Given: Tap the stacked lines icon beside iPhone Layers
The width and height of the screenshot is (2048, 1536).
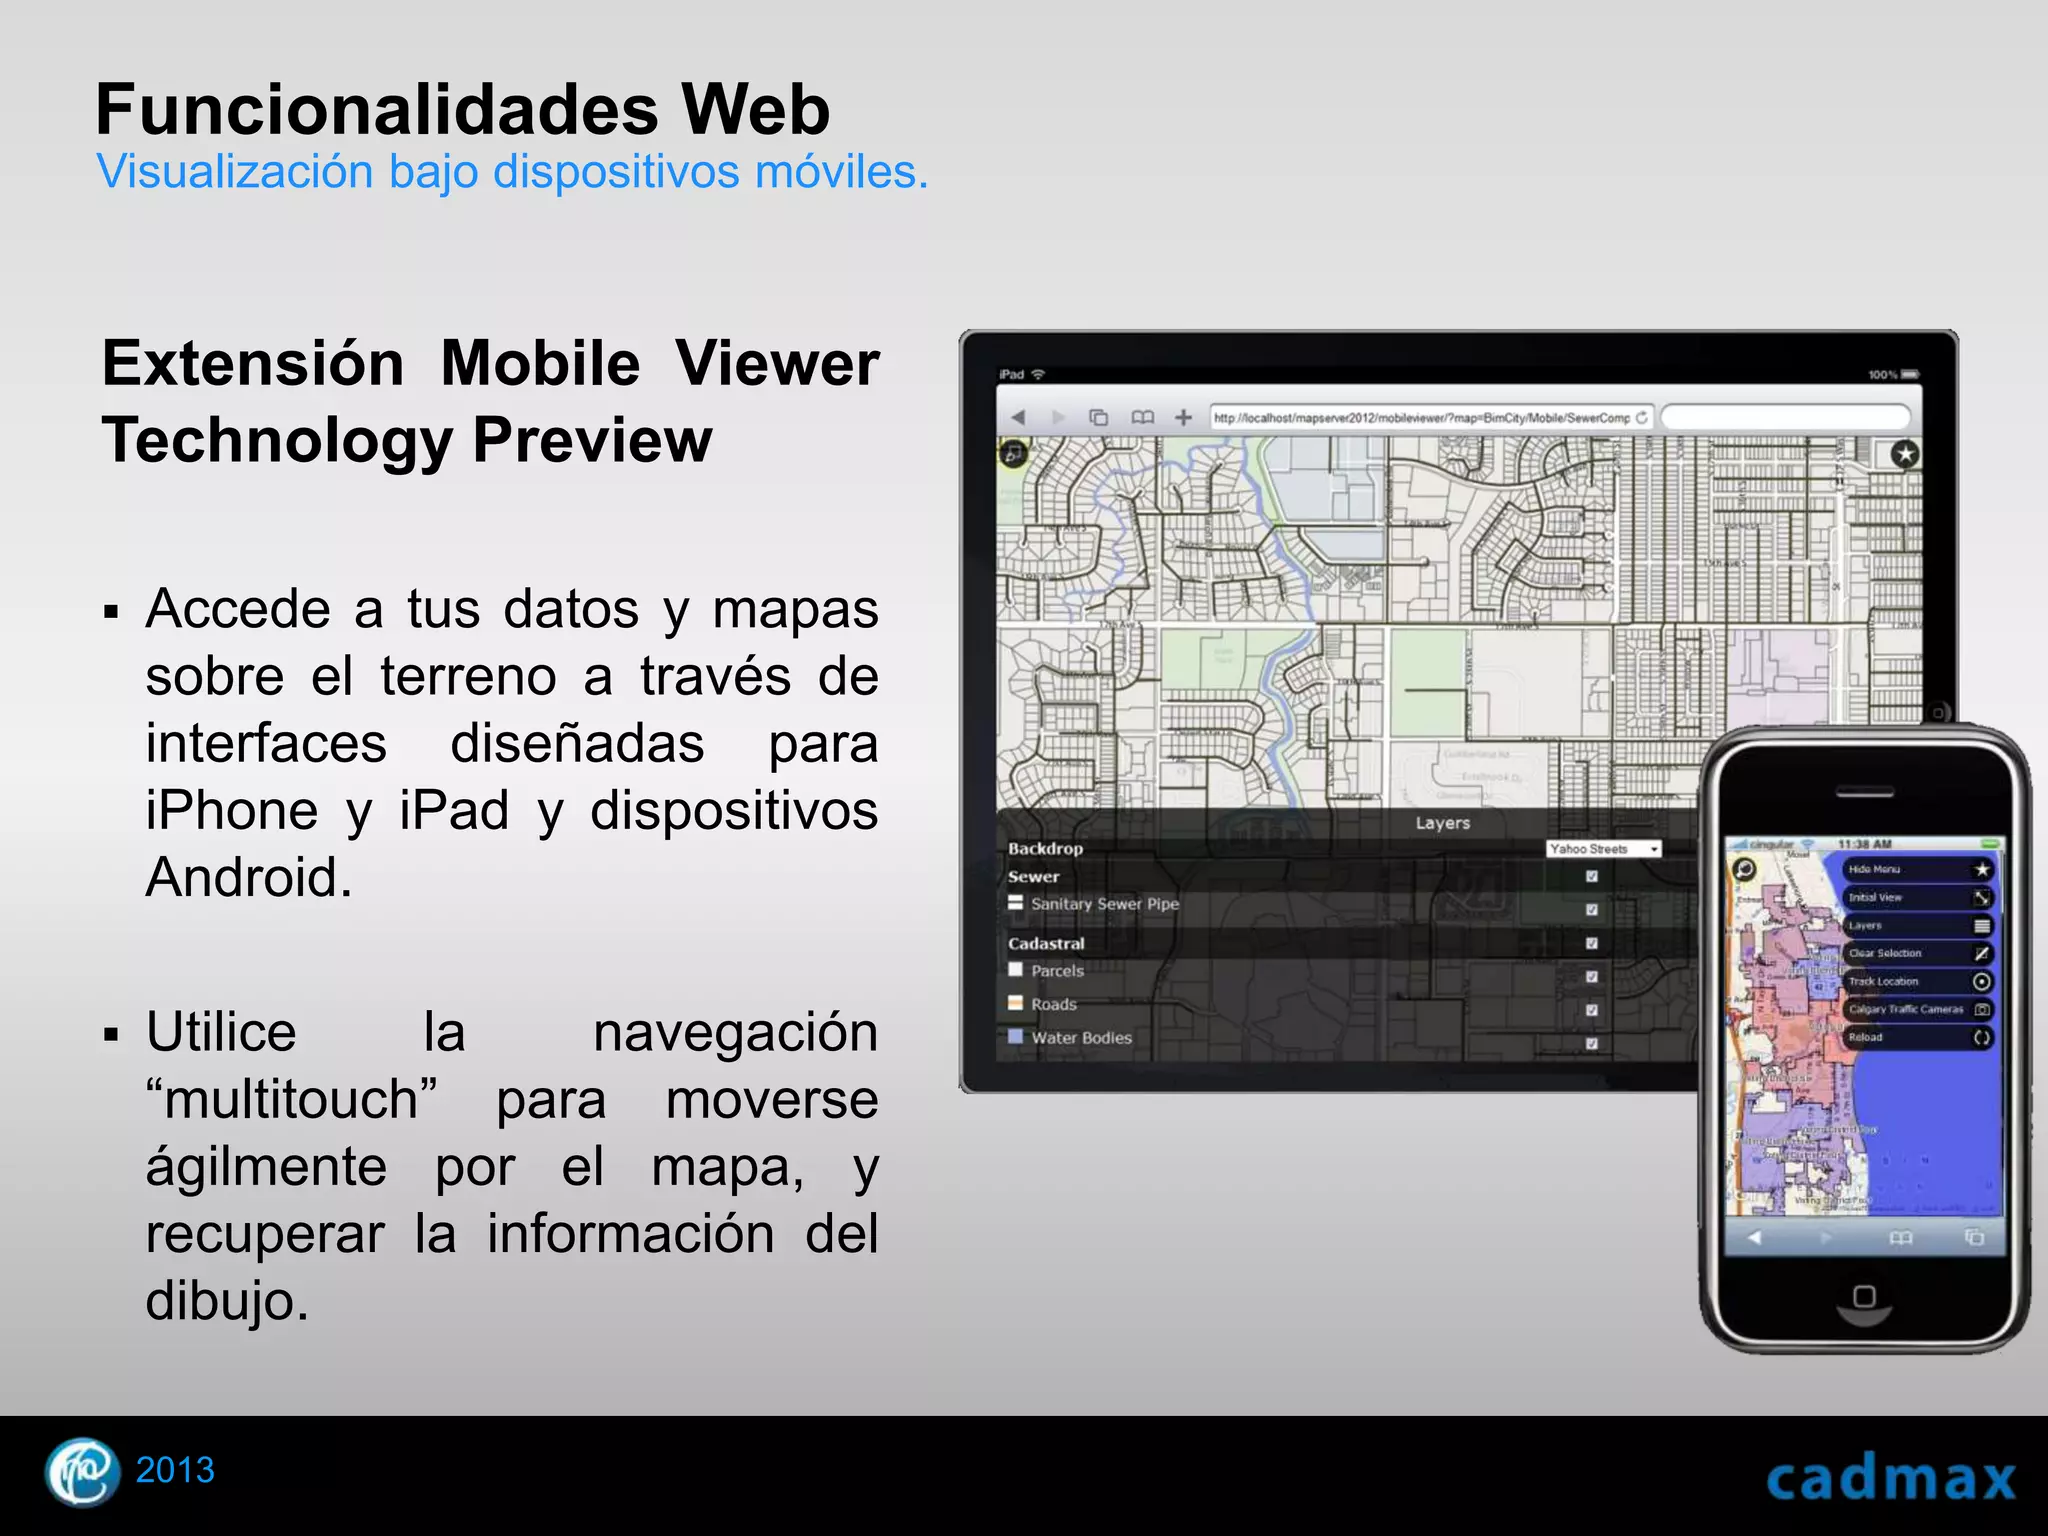Looking at the screenshot, I should [1982, 925].
